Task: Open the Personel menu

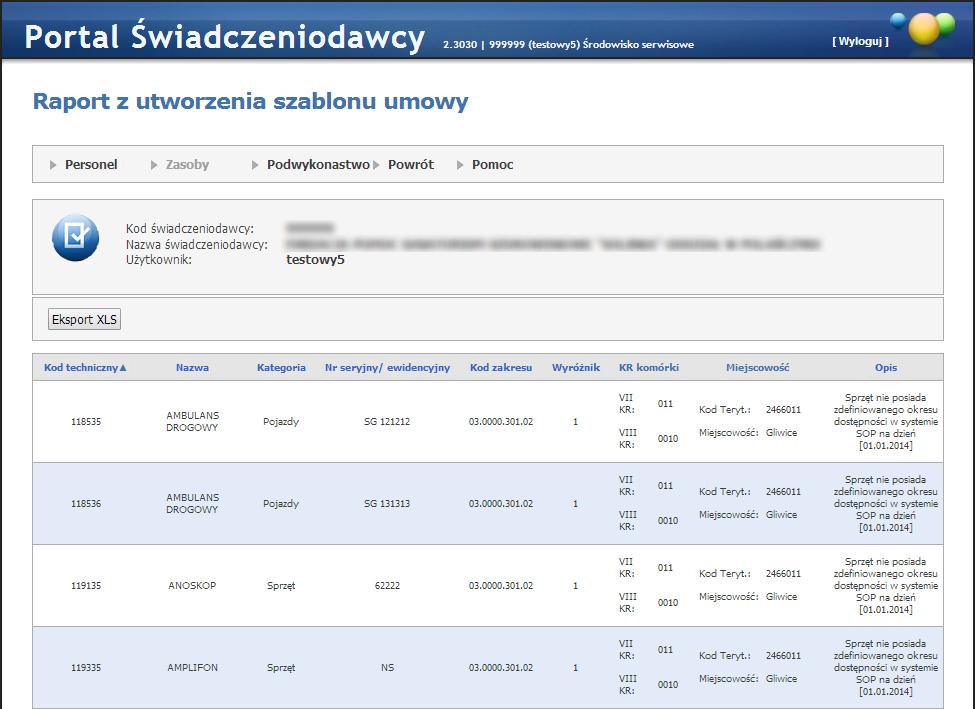Action: (x=91, y=165)
